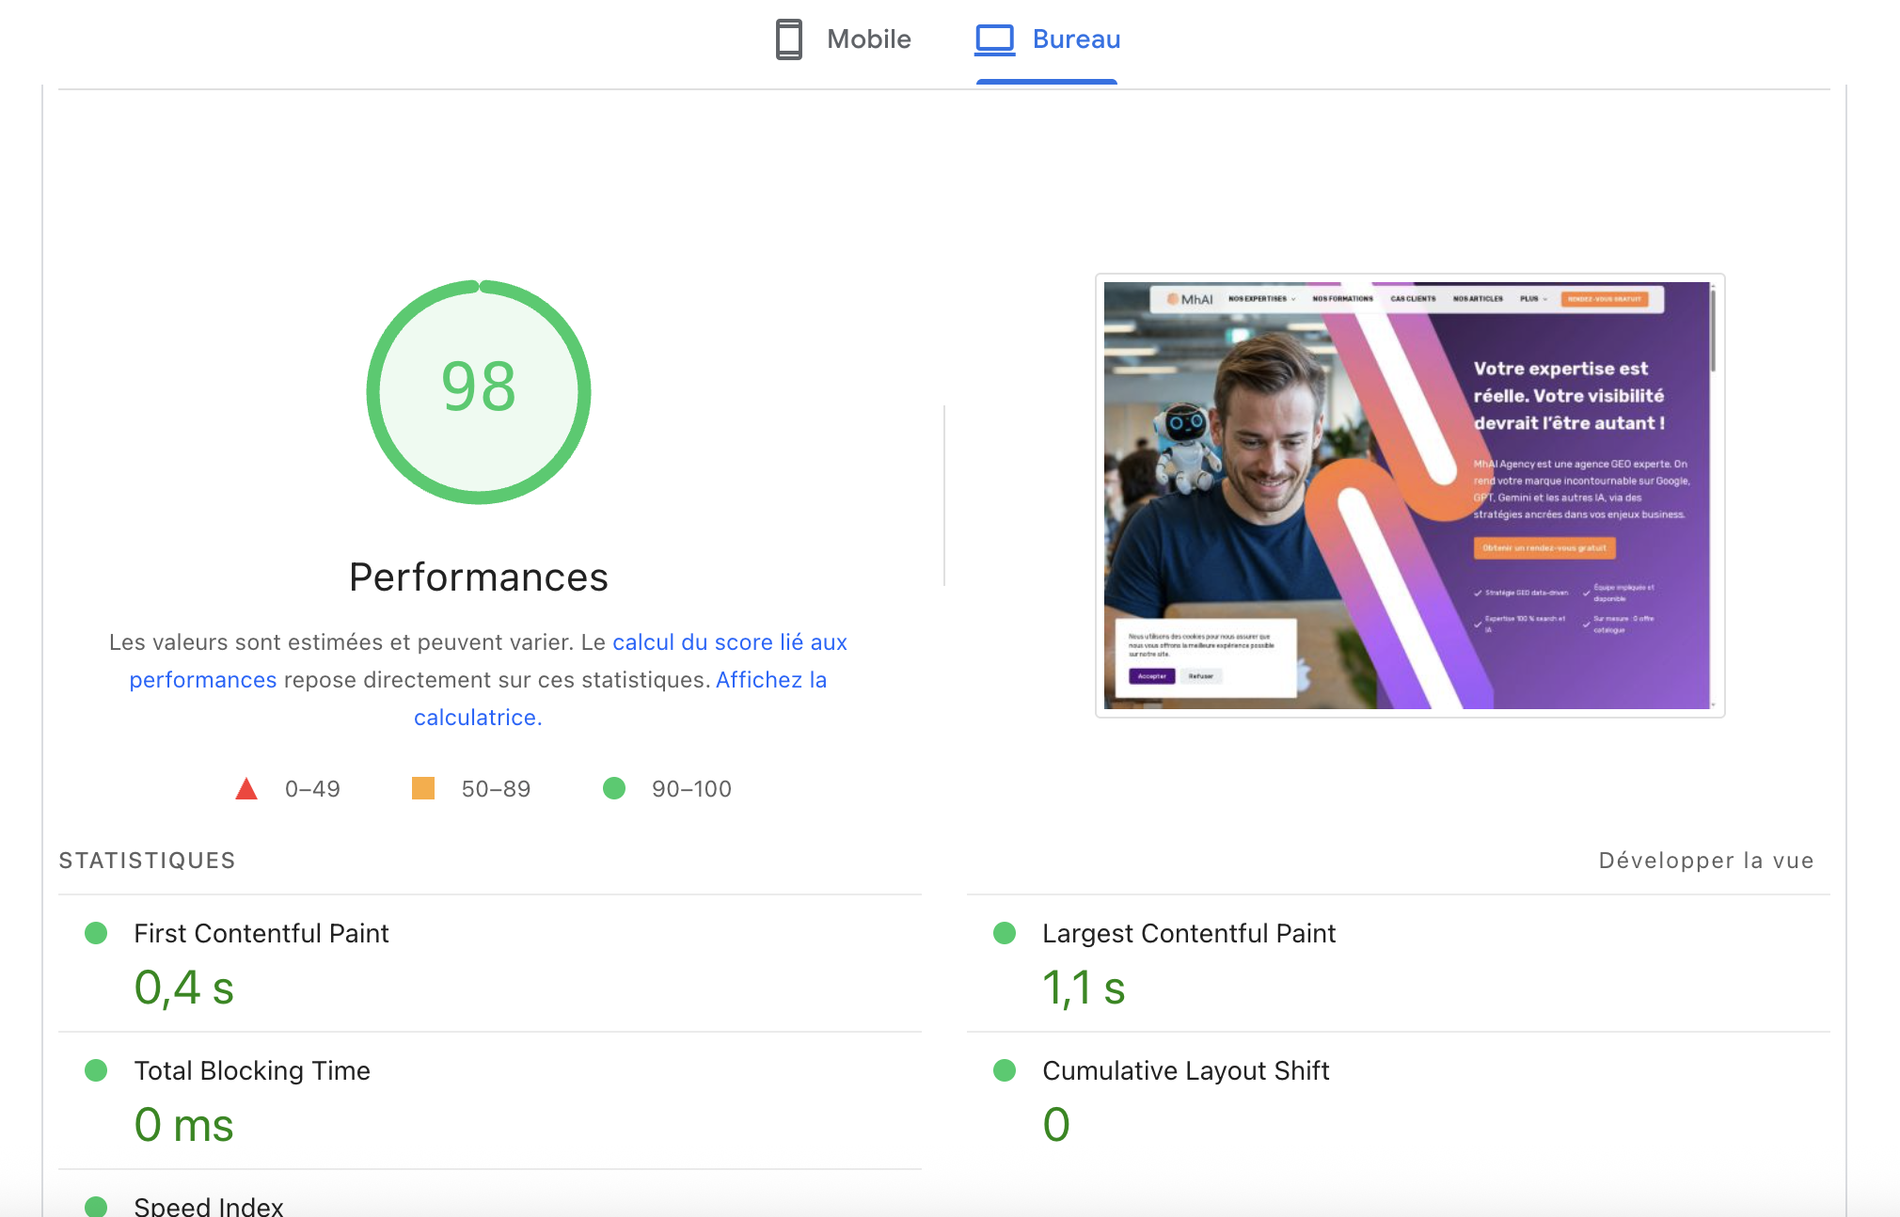Click the green dot next to First Contentful Paint

click(96, 933)
